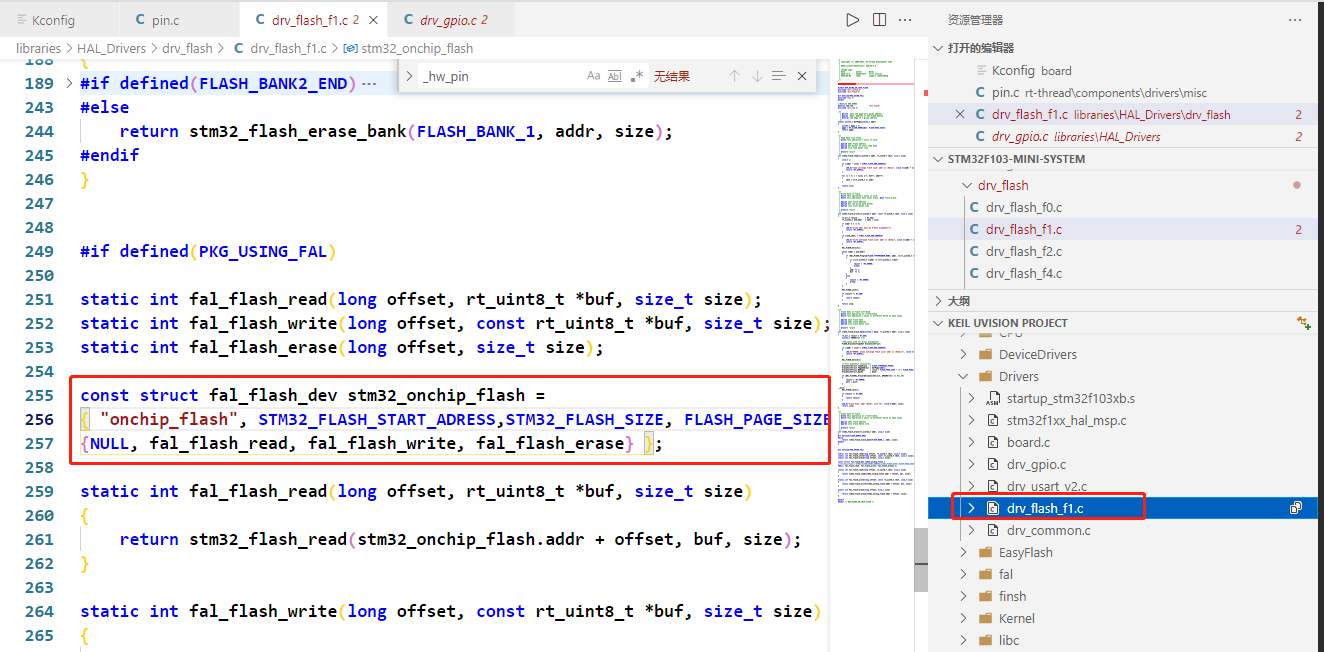The image size is (1324, 652).
Task: Click copy icon on selected drv_flash_f1.c row
Action: pyautogui.click(x=1296, y=508)
